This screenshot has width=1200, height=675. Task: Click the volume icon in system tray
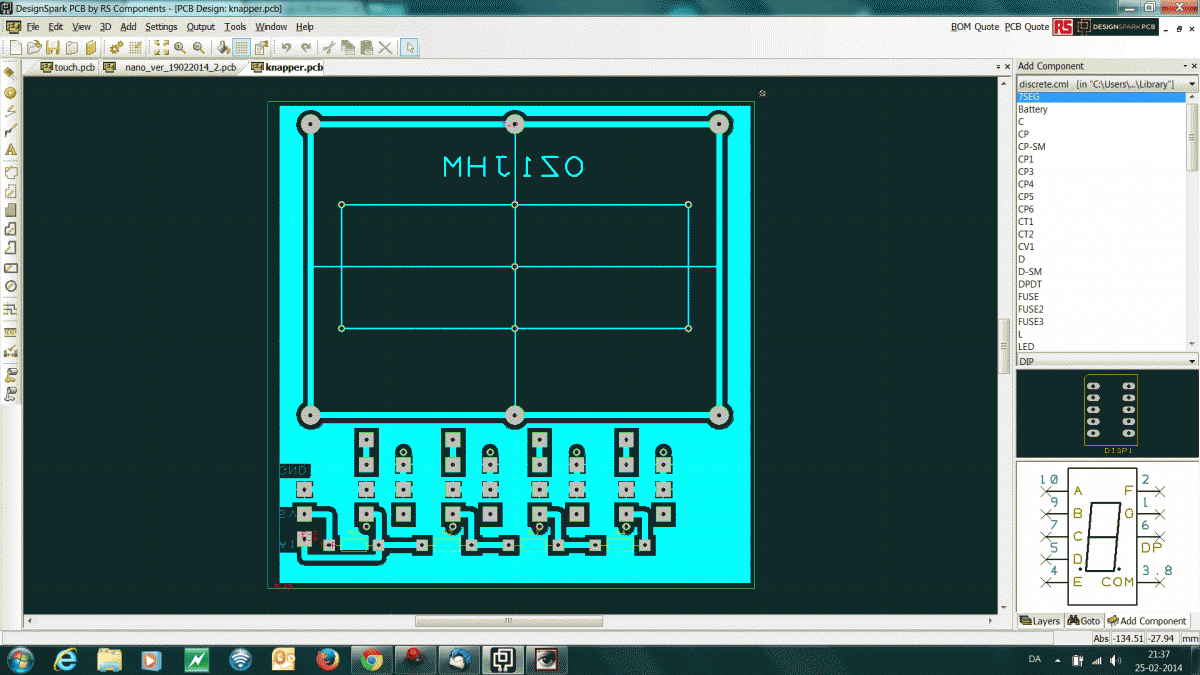[1117, 660]
